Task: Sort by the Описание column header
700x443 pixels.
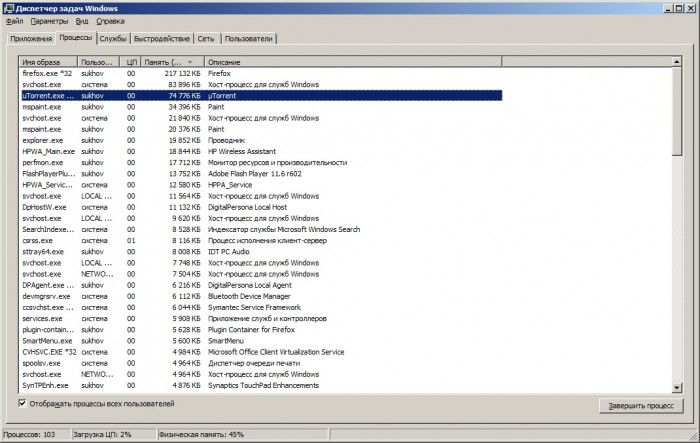Action: pyautogui.click(x=353, y=62)
